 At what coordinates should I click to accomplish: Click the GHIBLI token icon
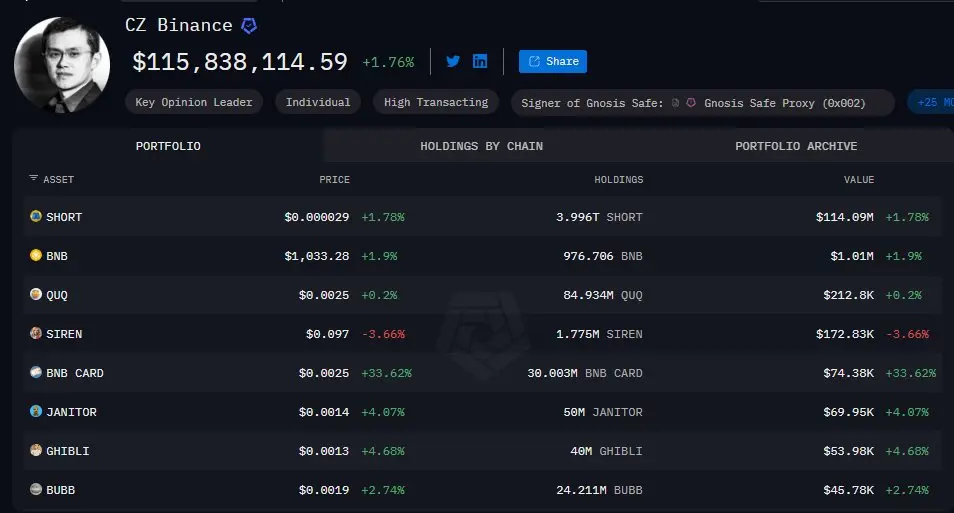click(36, 450)
